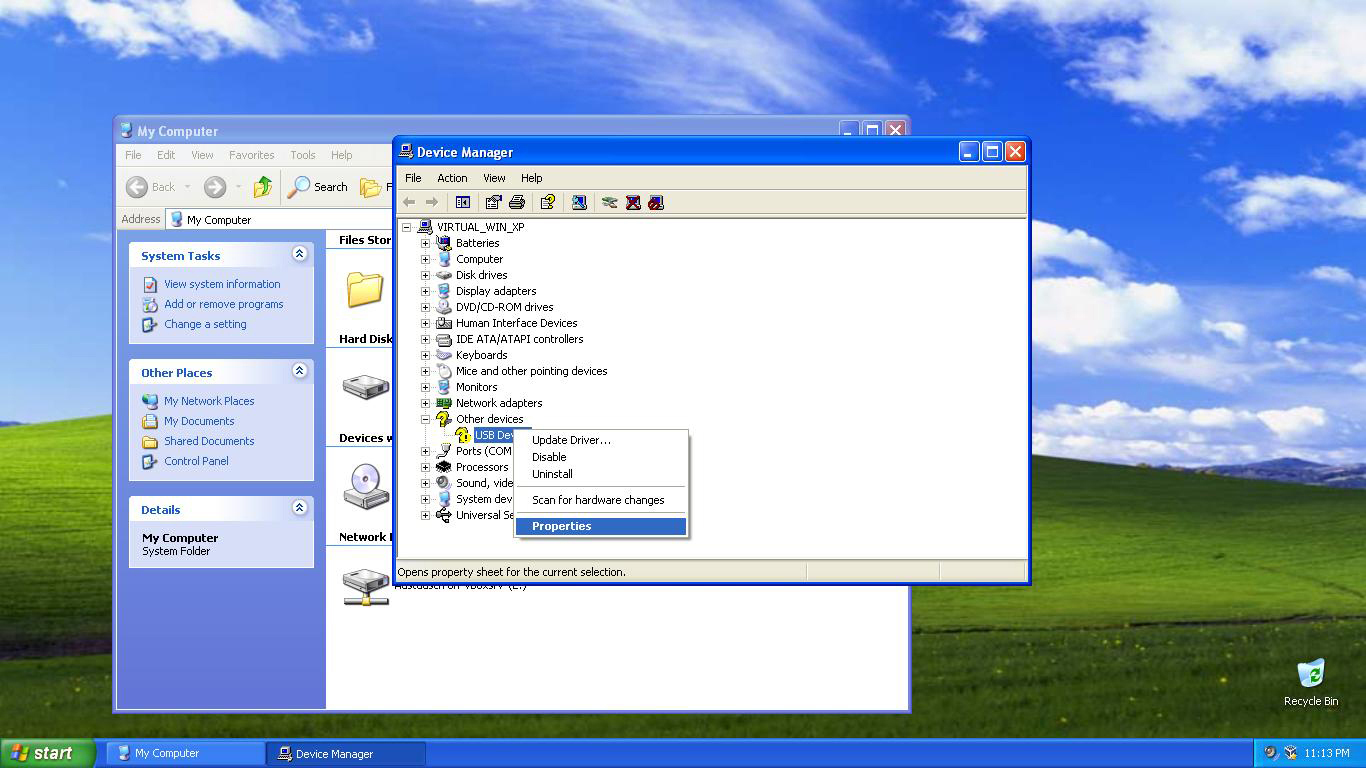Viewport: 1366px width, 768px height.
Task: Collapse the System Tasks panel
Action: tap(299, 254)
